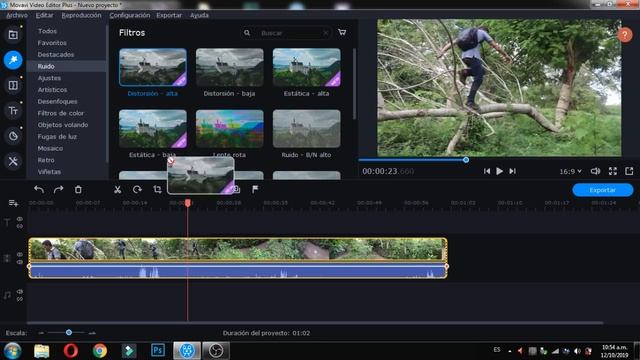Open the Editar menu
Viewport: 640px width, 360px height.
click(x=44, y=16)
